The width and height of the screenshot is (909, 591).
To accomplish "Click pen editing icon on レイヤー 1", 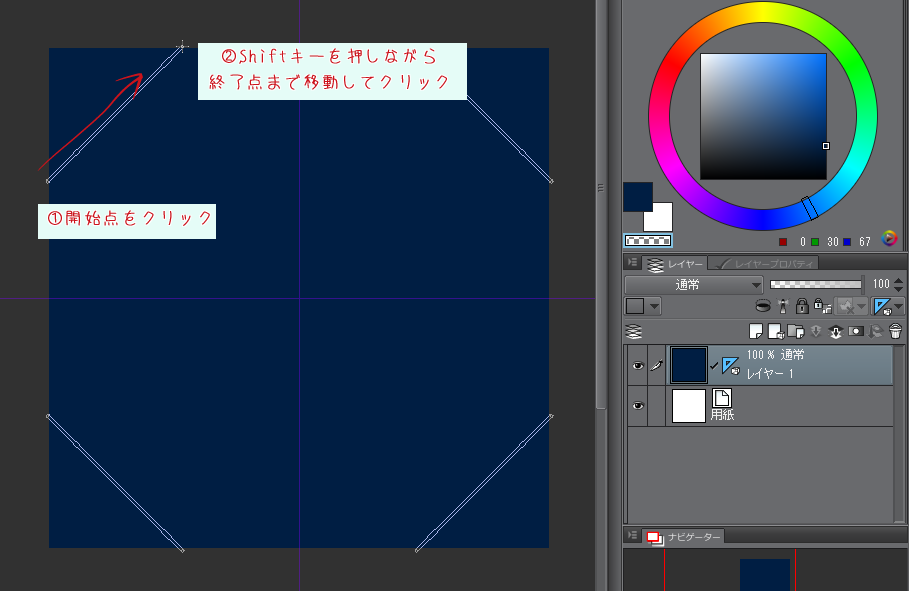I will point(656,365).
